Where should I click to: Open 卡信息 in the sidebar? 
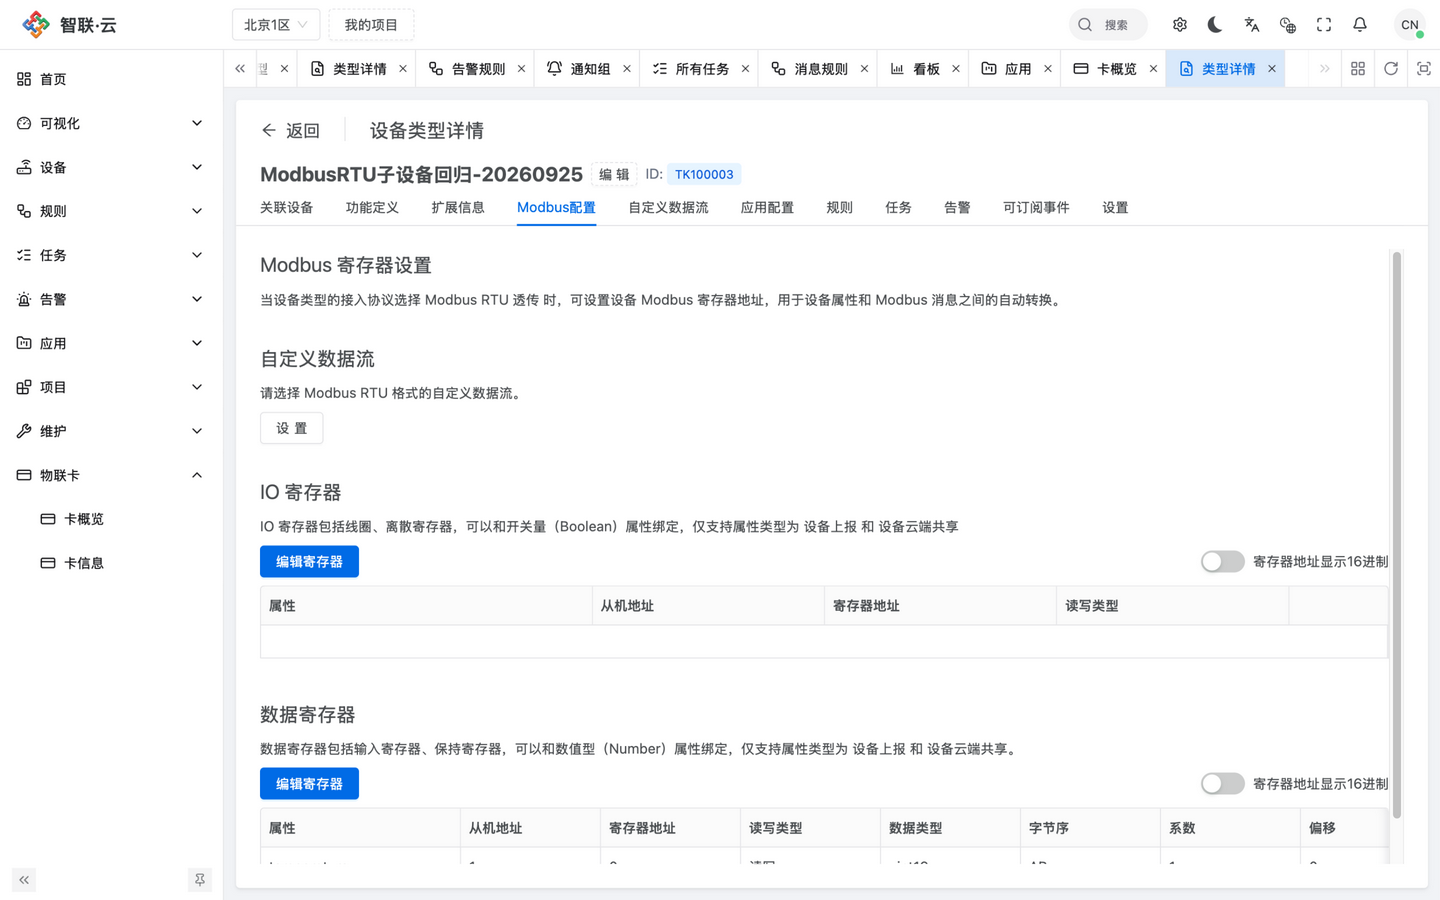tap(110, 563)
